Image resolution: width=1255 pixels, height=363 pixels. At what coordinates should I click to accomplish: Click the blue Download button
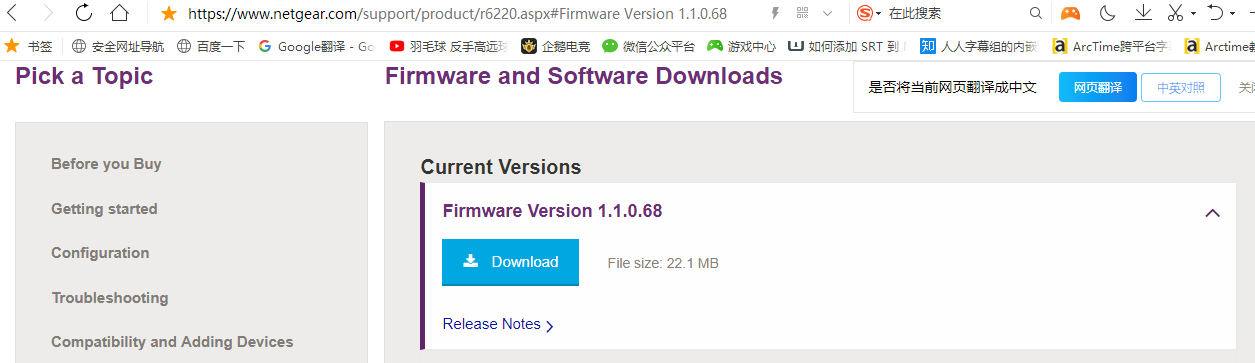click(510, 262)
